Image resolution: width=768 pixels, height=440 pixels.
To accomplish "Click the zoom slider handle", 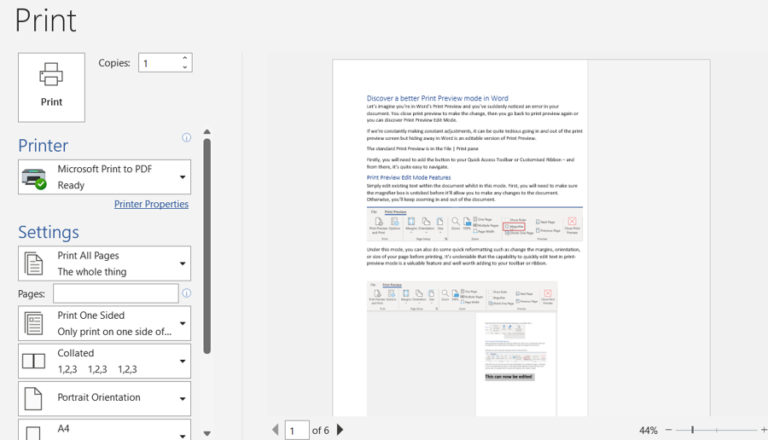I will [692, 430].
